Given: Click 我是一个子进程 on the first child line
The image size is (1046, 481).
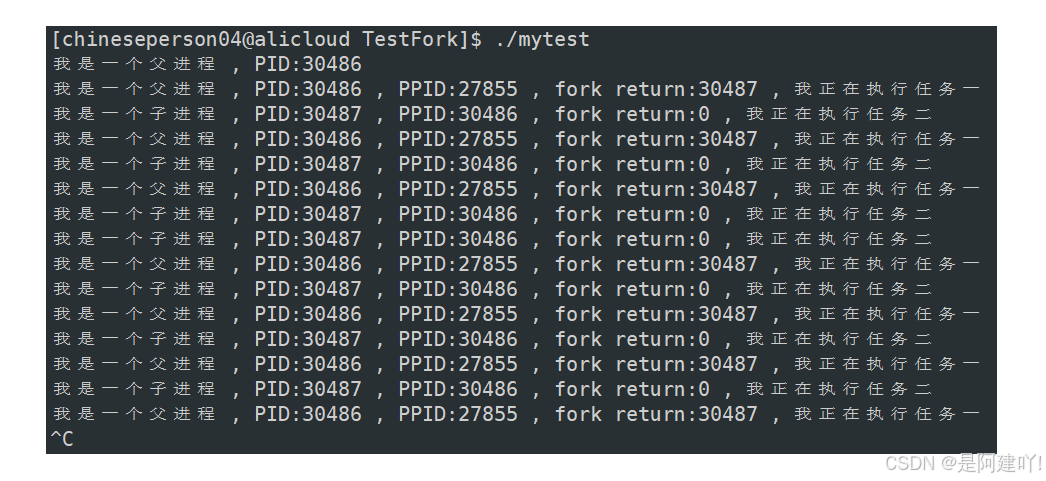Looking at the screenshot, I should [134, 115].
